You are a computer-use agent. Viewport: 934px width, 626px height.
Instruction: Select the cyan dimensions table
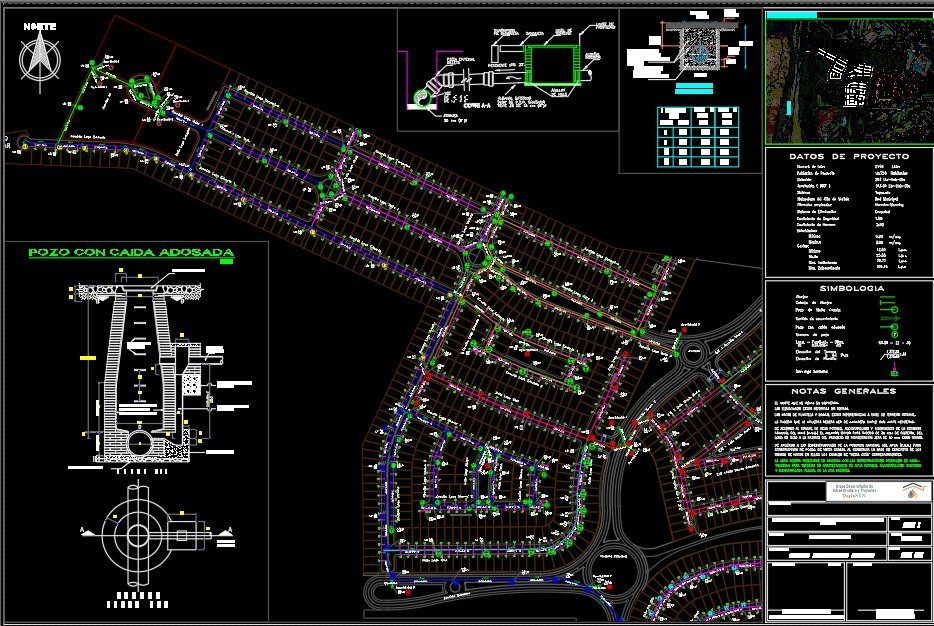point(698,135)
